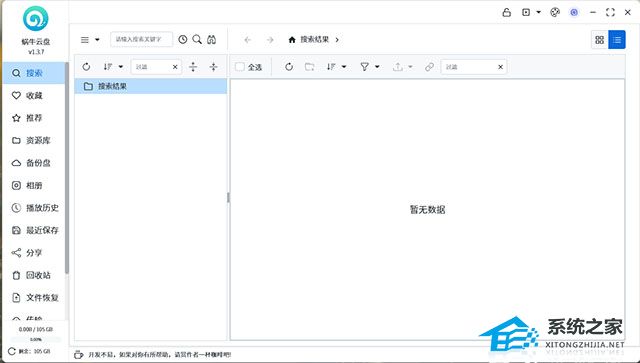The height and width of the screenshot is (363, 640).
Task: Open the 资源库 resource library
Action: tap(33, 140)
